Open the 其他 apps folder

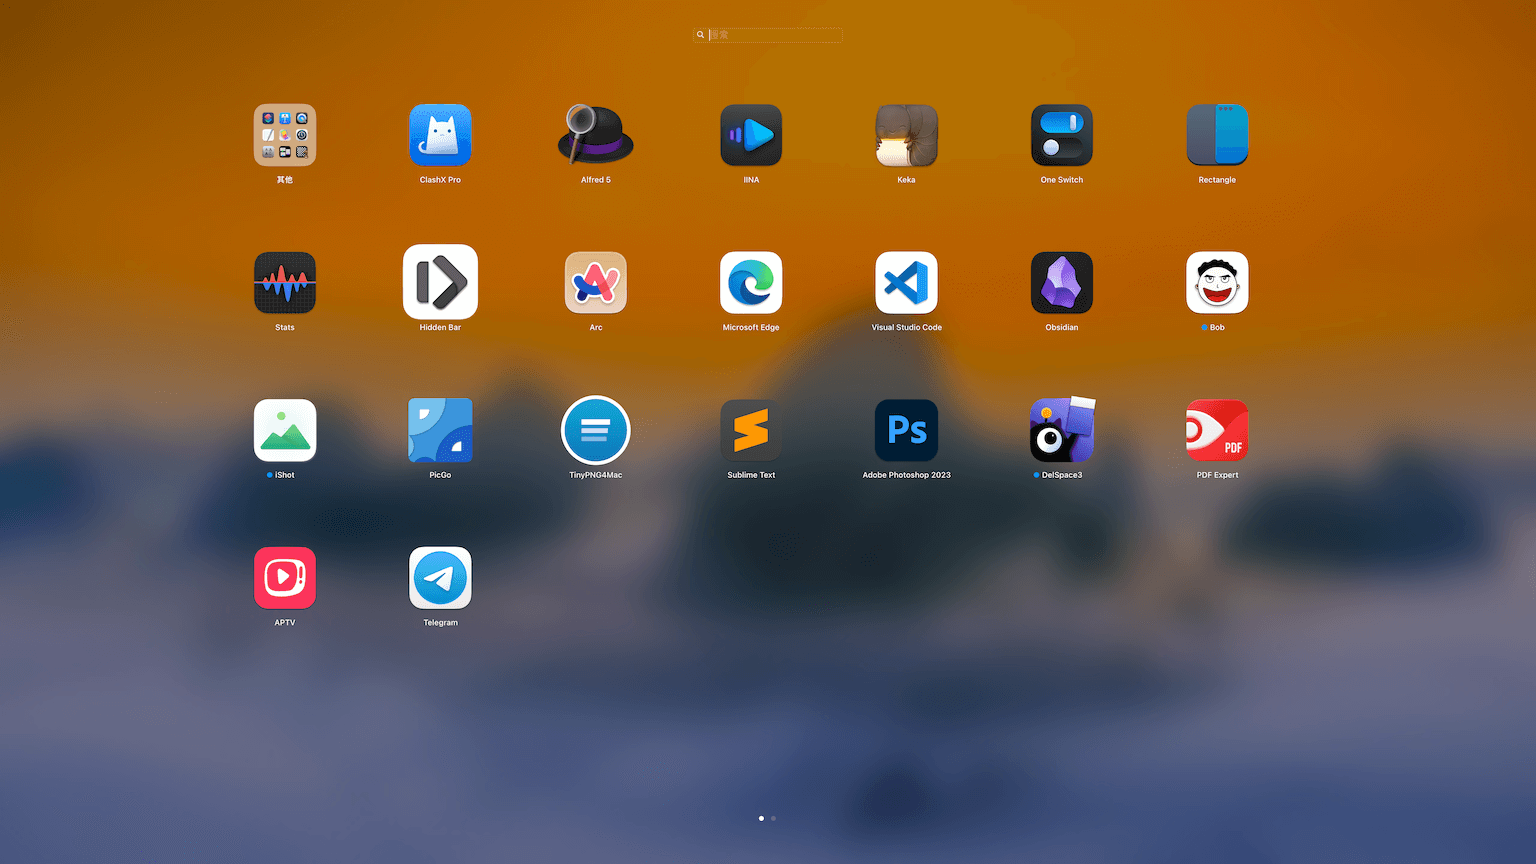[285, 135]
